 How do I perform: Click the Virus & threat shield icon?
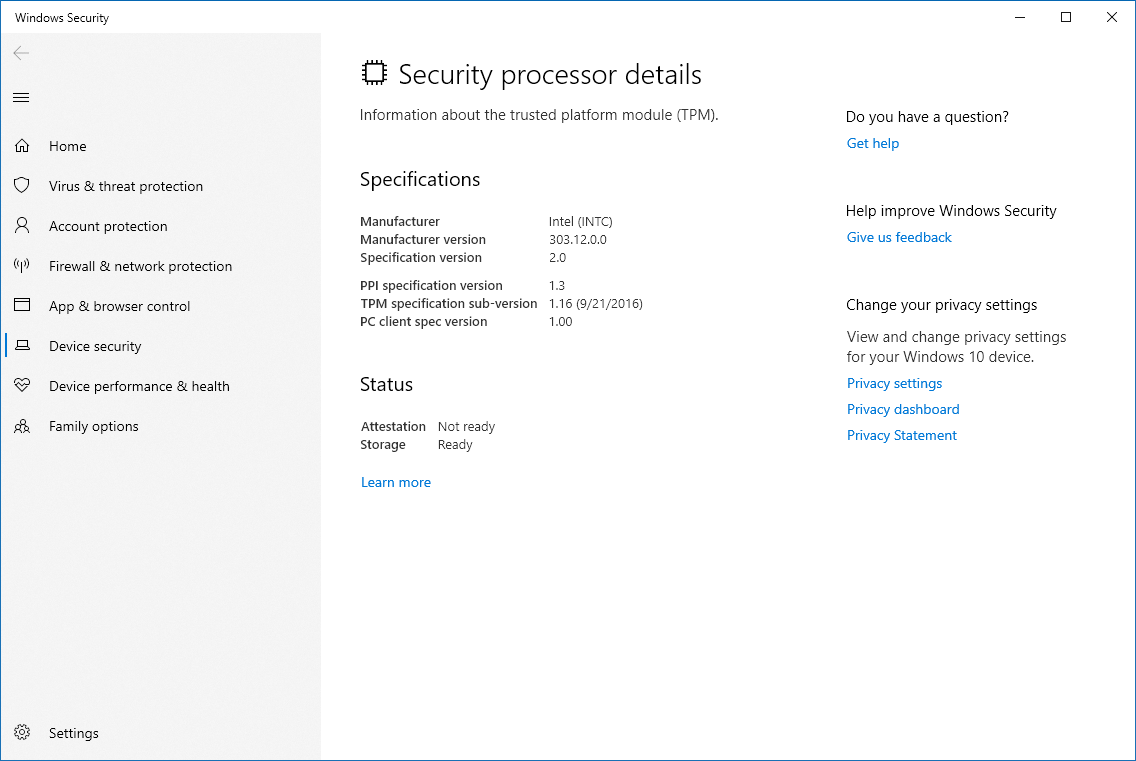(x=22, y=186)
